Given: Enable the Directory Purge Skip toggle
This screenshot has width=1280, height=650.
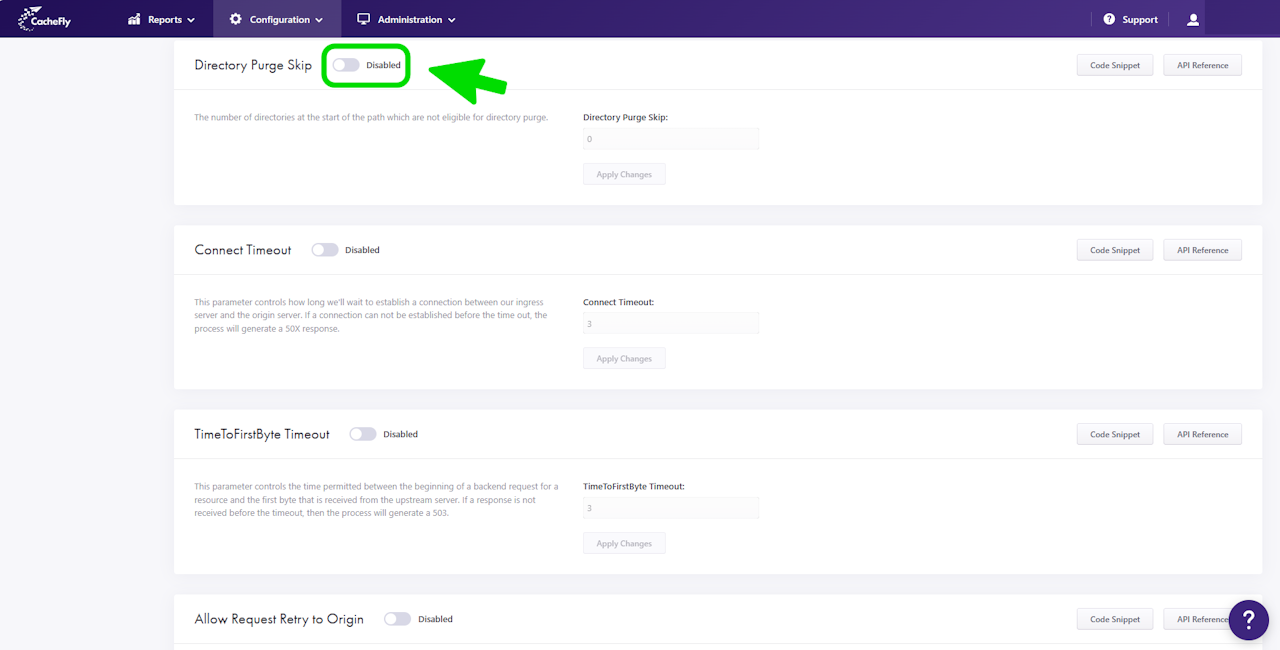Looking at the screenshot, I should [346, 65].
